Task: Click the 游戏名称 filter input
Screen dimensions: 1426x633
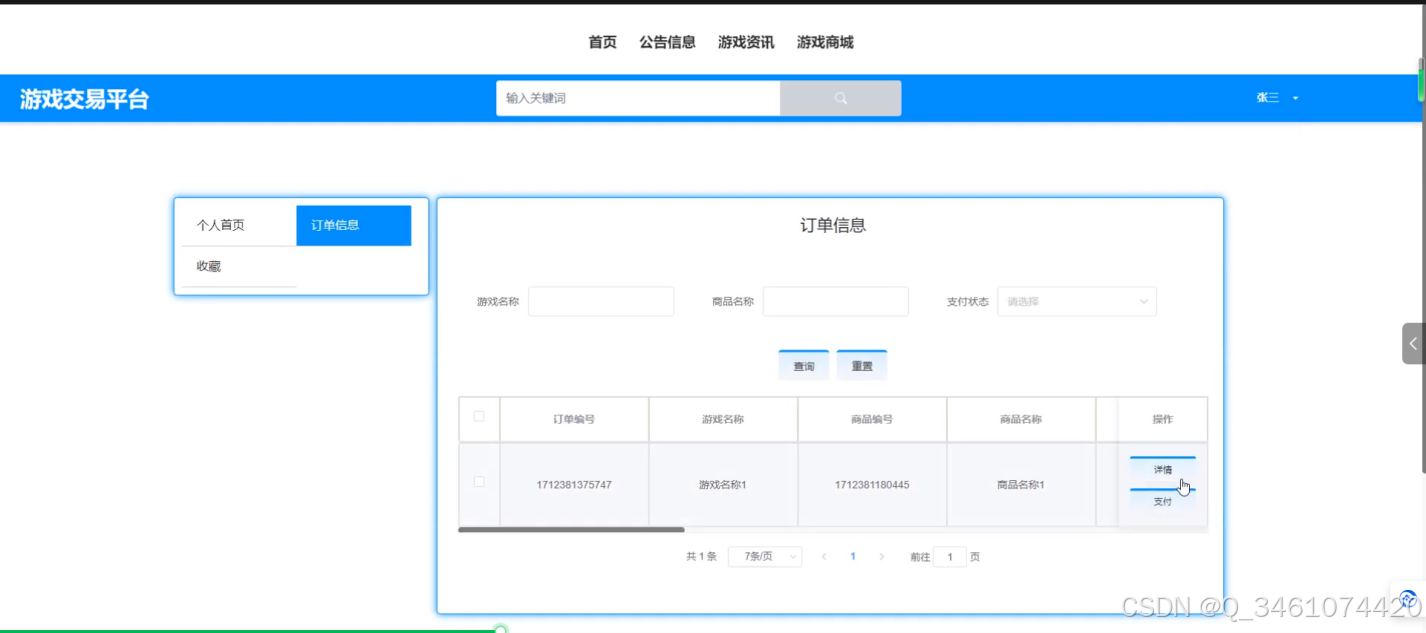Action: pyautogui.click(x=601, y=301)
